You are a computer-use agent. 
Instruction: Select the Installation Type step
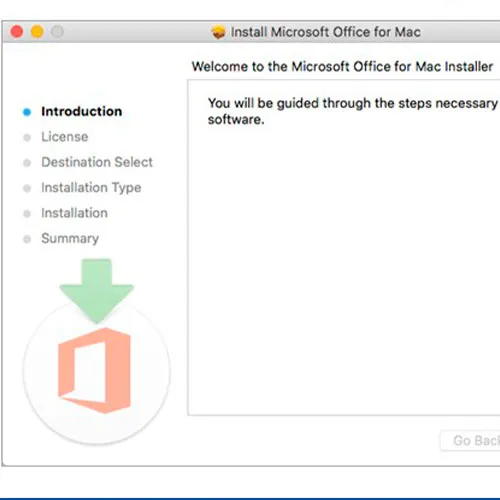91,188
